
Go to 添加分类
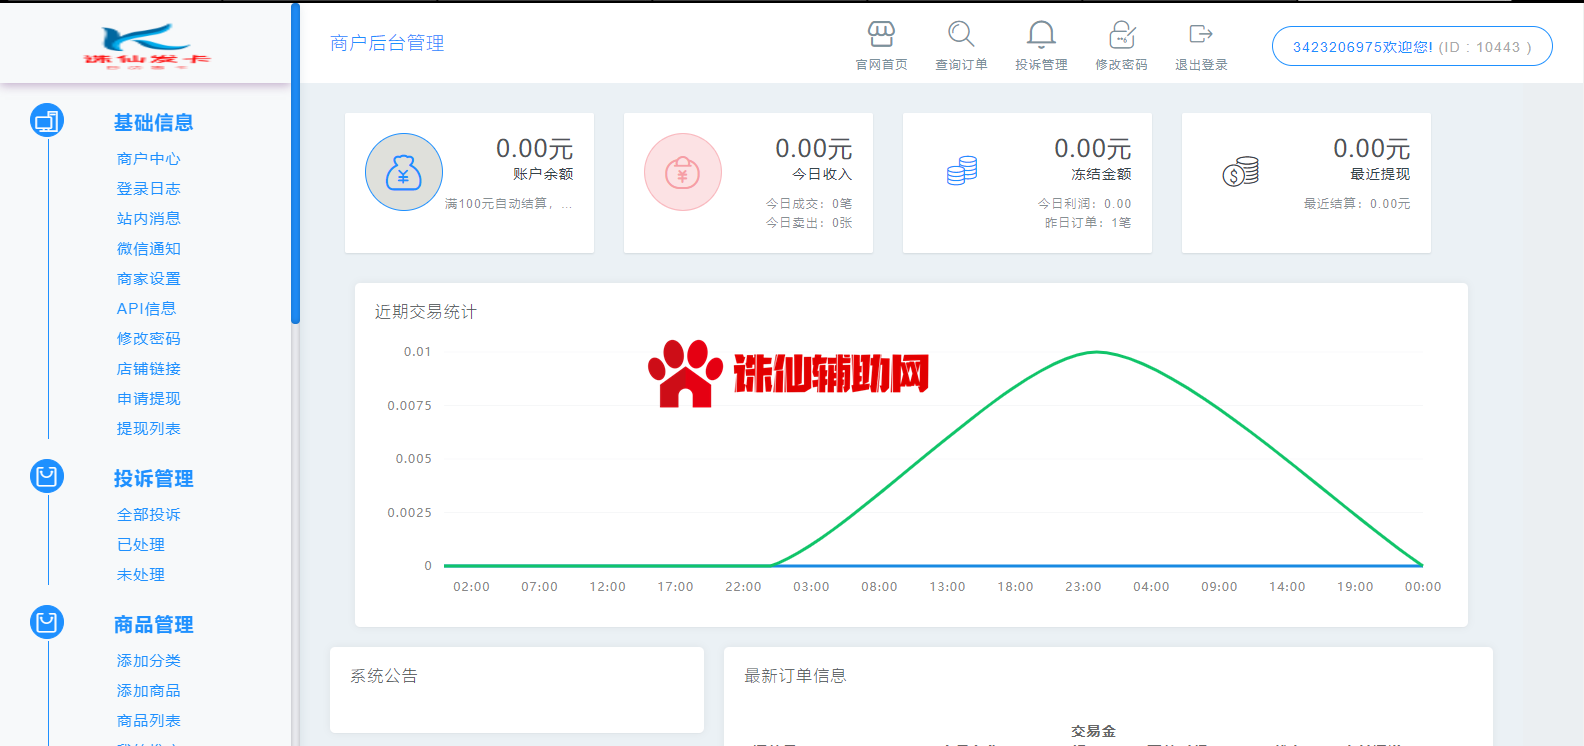coord(148,661)
